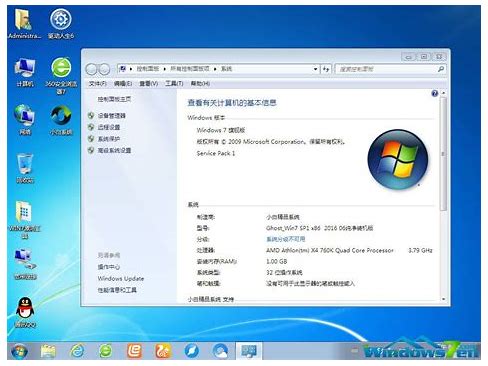Open the Windows Update link
Screen dimensions: 488x366
coord(121,278)
